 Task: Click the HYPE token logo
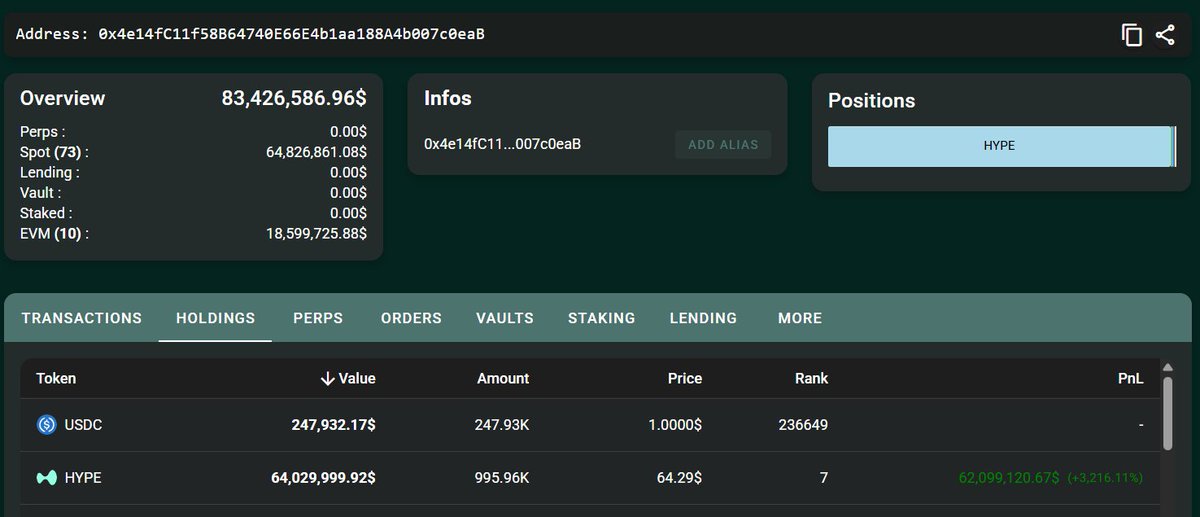(46, 478)
